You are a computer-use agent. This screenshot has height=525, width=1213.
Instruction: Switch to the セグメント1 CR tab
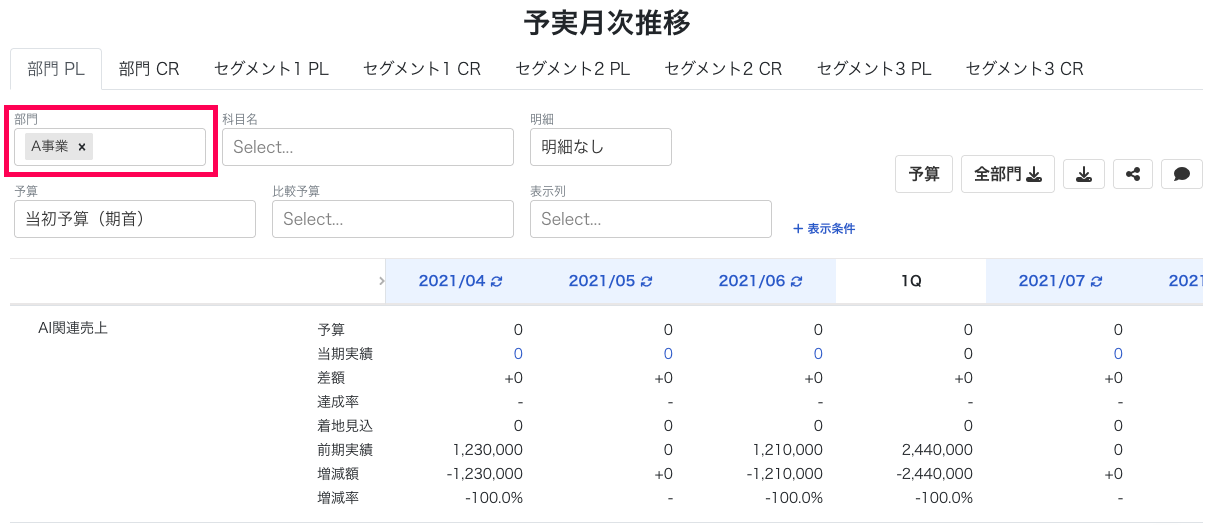click(422, 69)
